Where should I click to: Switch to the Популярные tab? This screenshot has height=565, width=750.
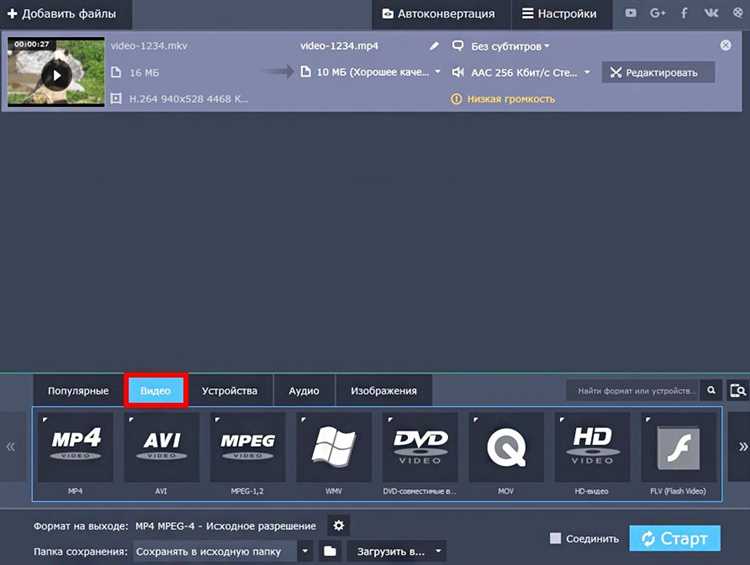pos(78,391)
